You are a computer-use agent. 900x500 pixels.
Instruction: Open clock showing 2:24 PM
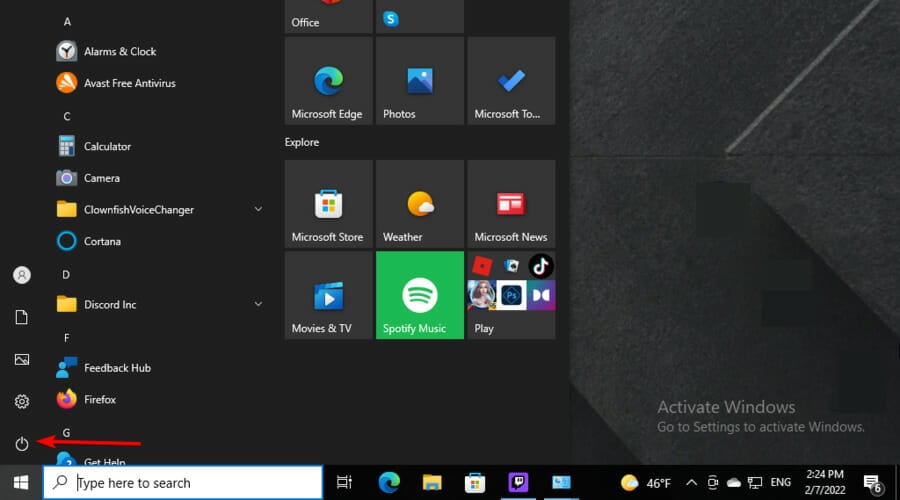coord(825,482)
